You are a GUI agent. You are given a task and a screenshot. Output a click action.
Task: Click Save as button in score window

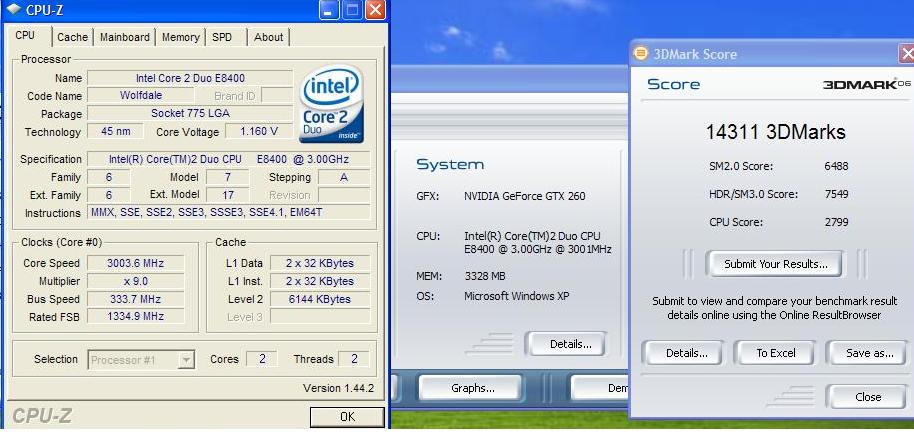(868, 353)
